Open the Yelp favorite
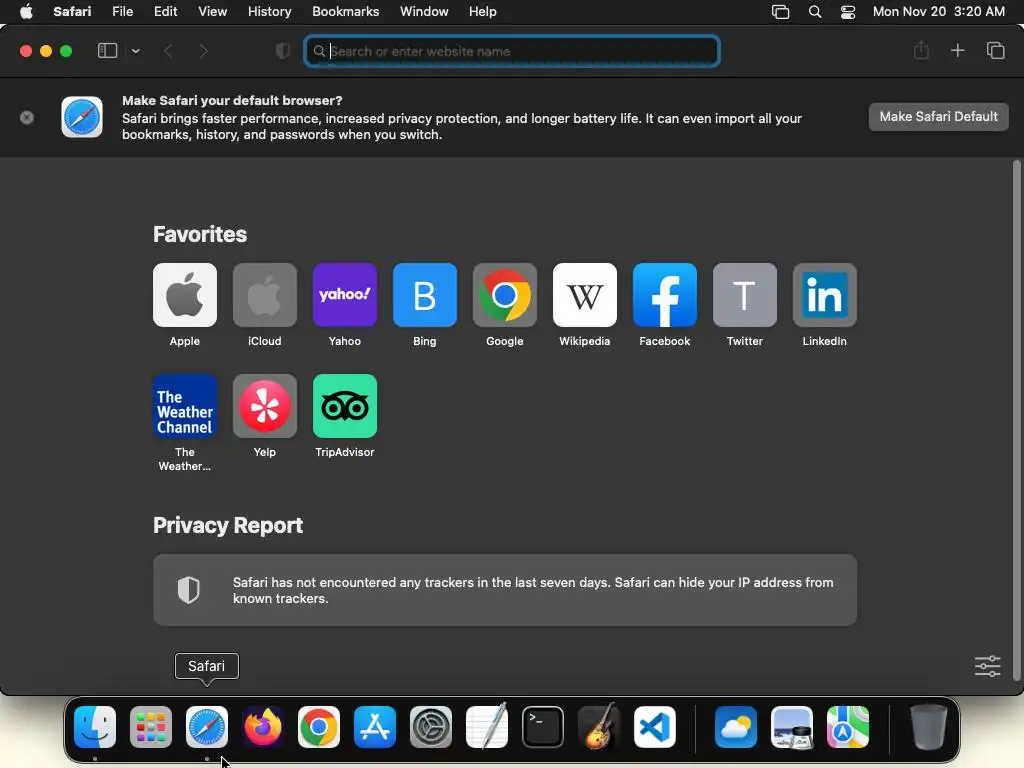 tap(264, 406)
